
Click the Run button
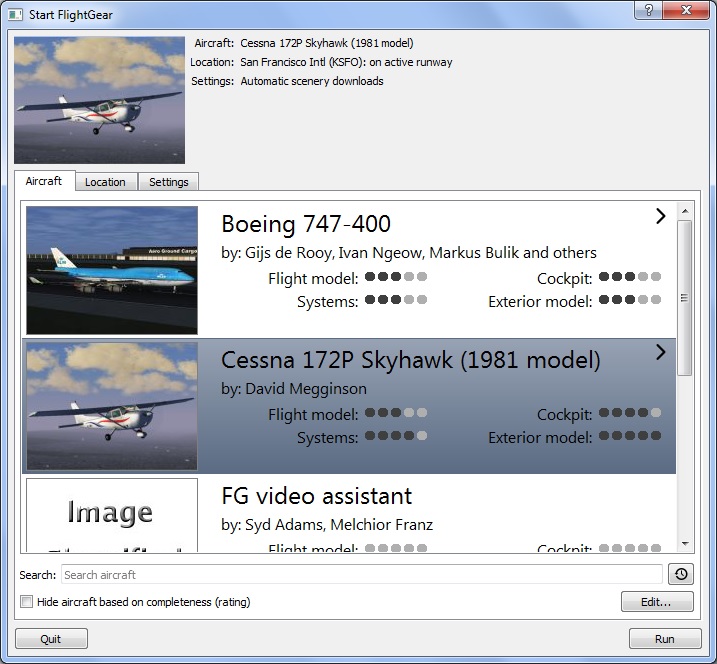(x=665, y=638)
